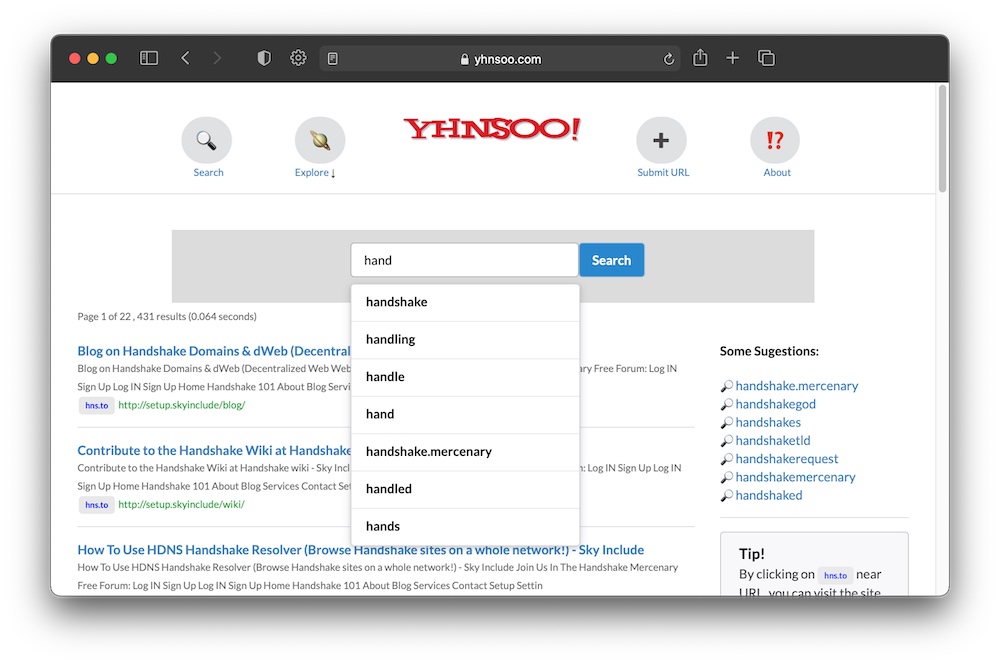Open a new tab with plus icon
1000x663 pixels.
pos(733,59)
